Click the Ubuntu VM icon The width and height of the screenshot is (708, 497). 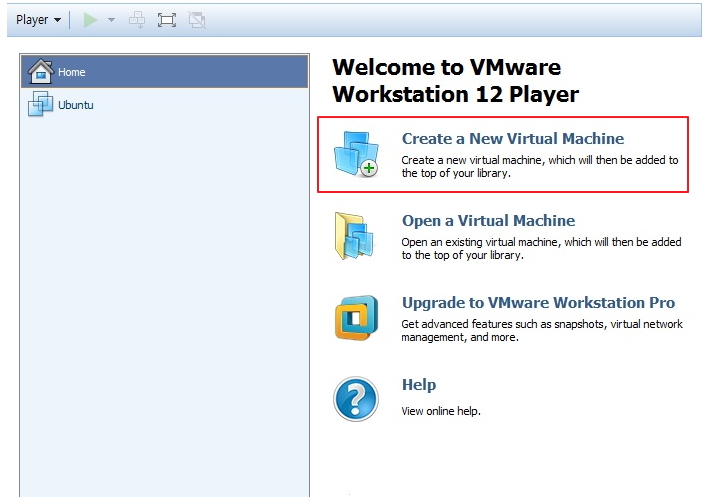(x=41, y=104)
